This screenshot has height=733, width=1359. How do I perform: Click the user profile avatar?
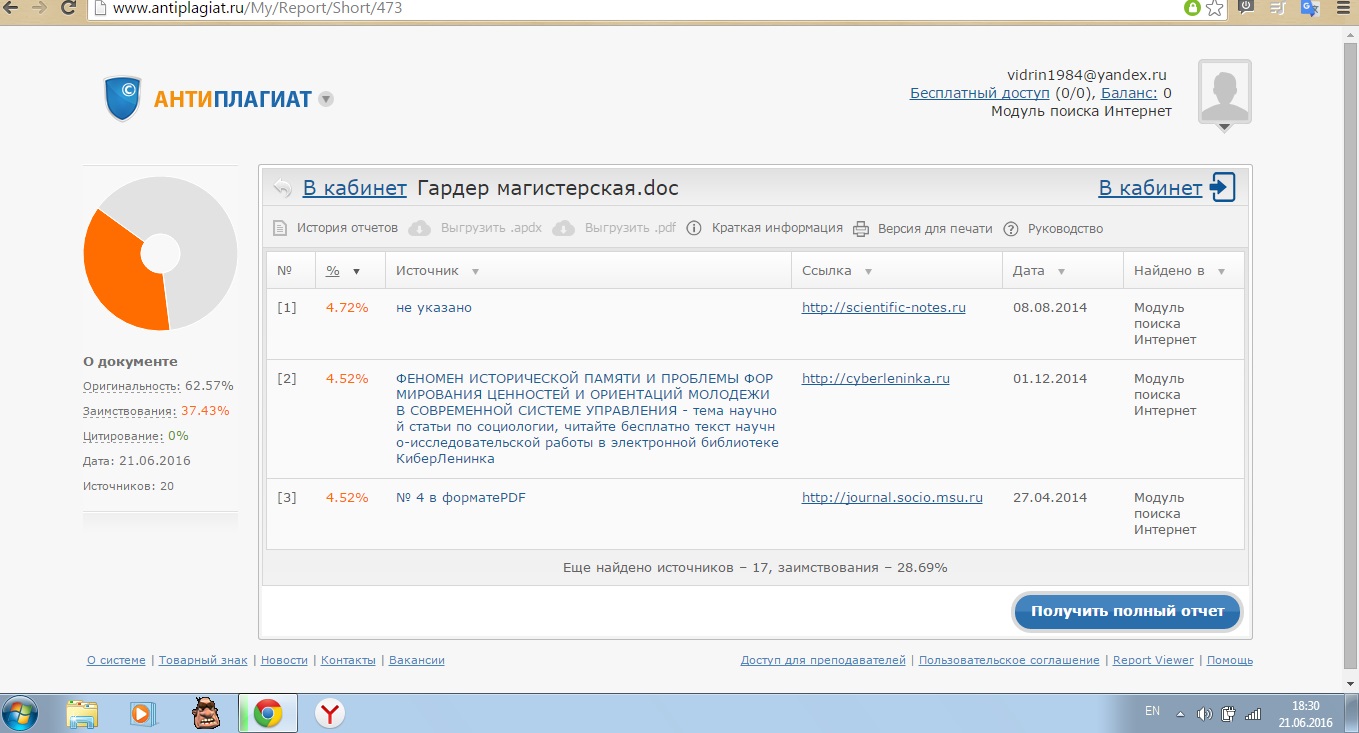[x=1224, y=92]
